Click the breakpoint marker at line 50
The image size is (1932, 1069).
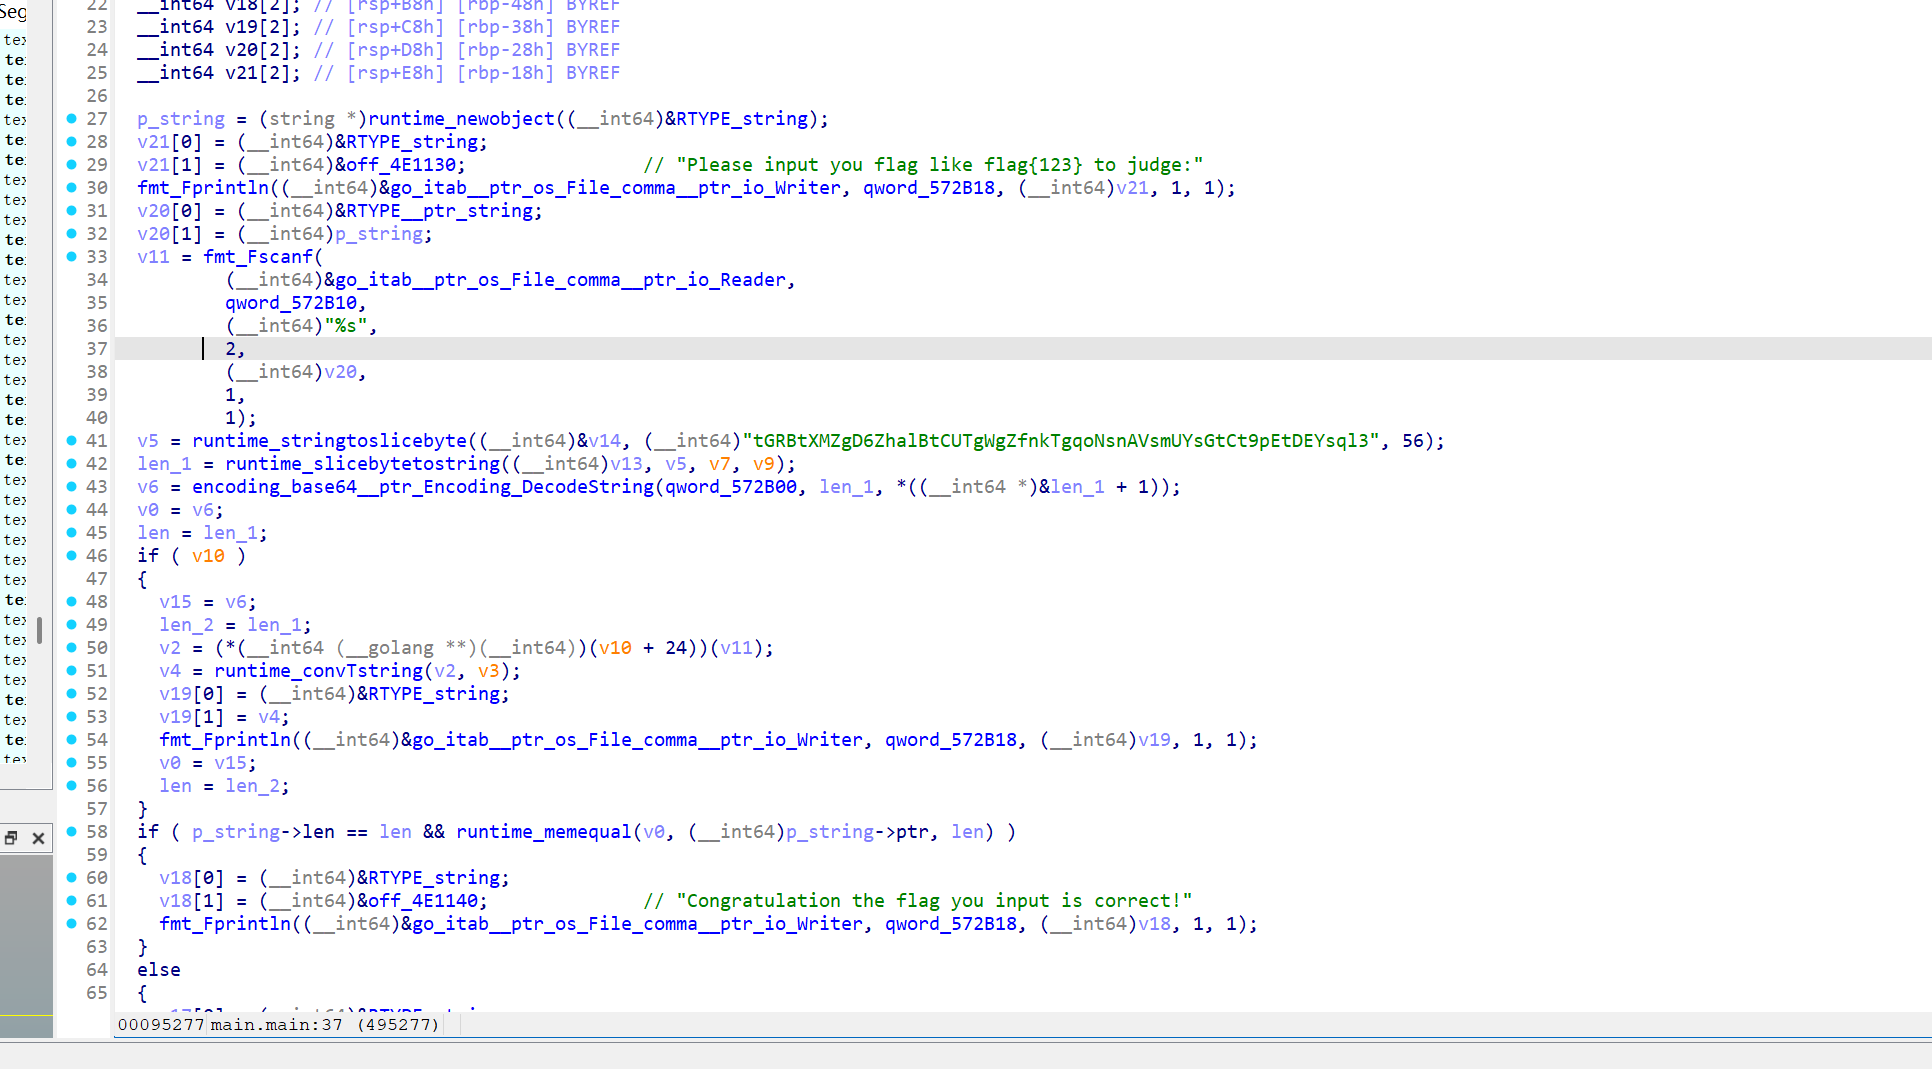72,648
